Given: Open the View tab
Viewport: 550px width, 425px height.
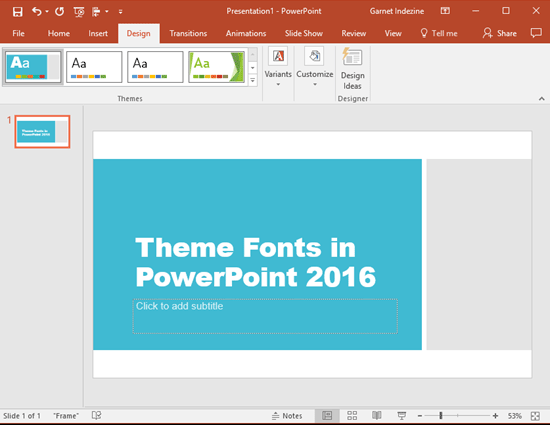Looking at the screenshot, I should click(x=393, y=33).
